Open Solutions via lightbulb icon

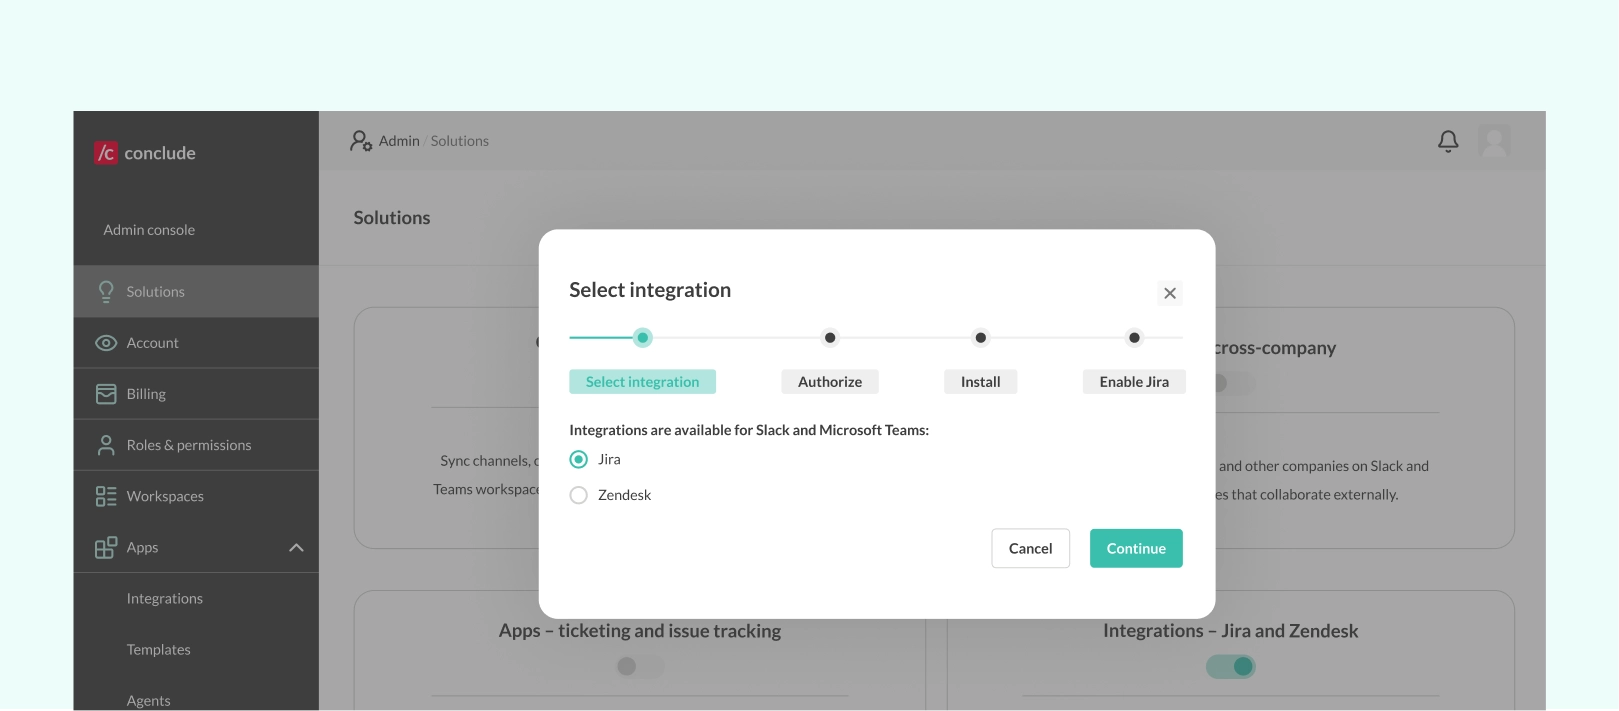[x=106, y=291]
